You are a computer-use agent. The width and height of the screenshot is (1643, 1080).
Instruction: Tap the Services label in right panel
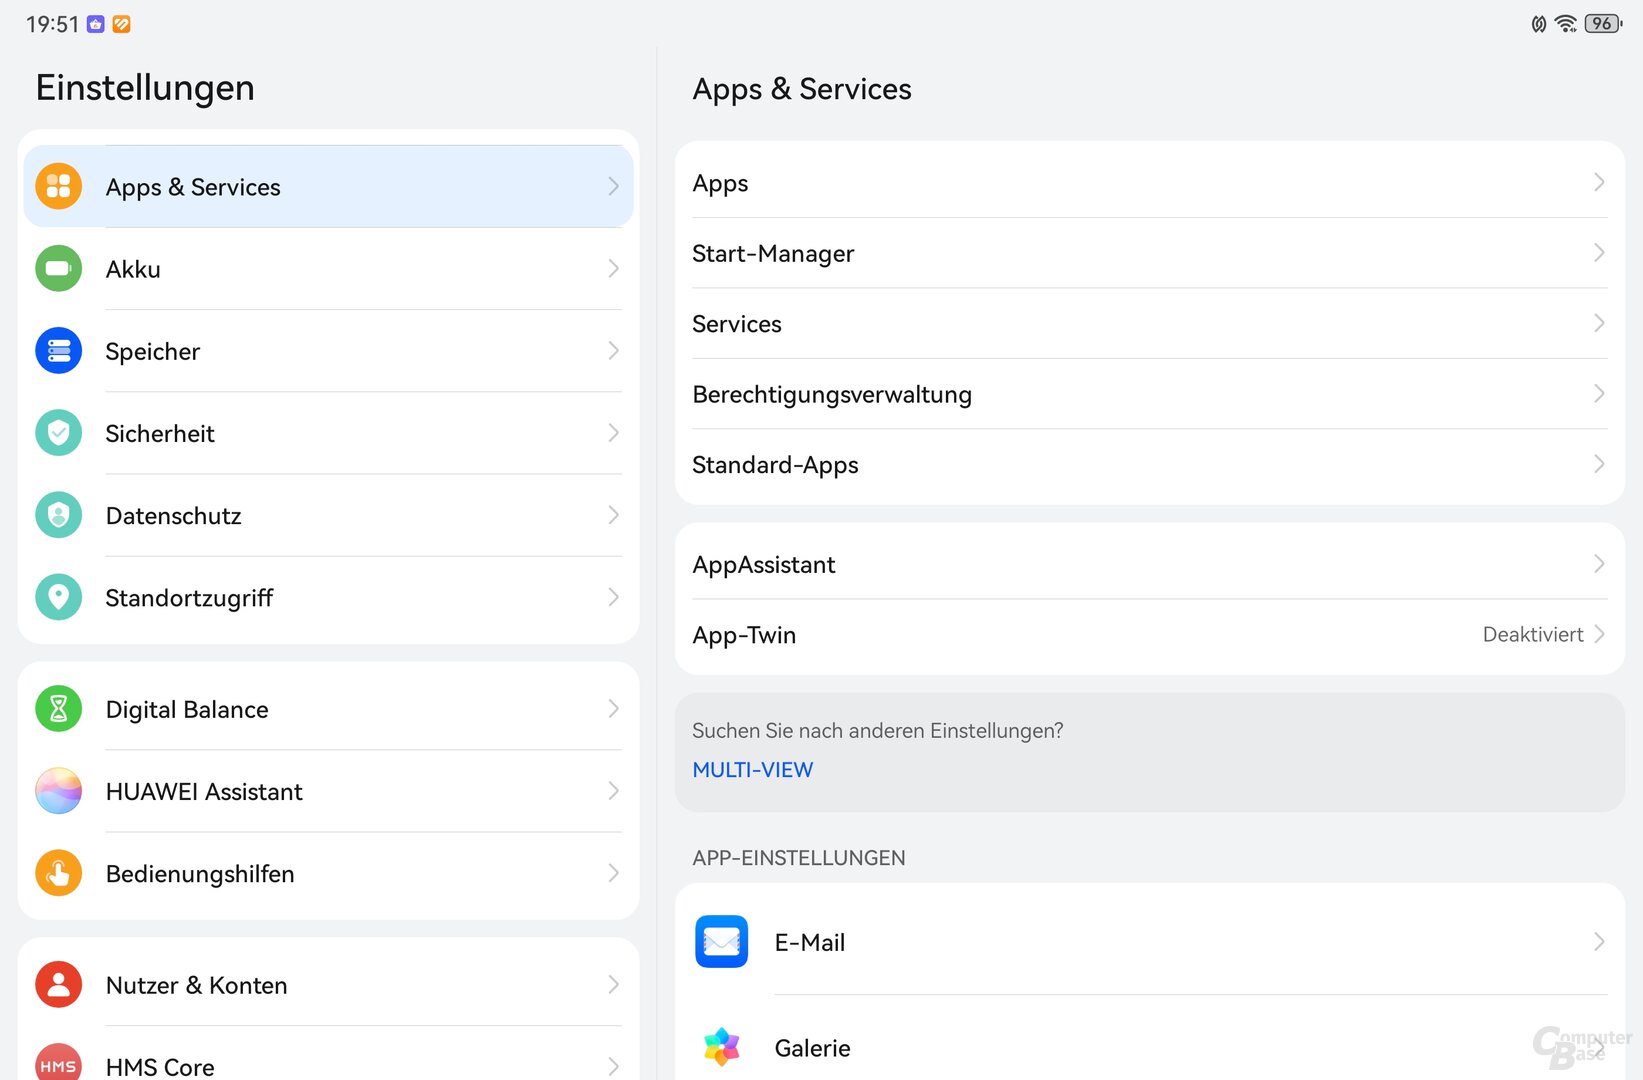[x=737, y=324]
